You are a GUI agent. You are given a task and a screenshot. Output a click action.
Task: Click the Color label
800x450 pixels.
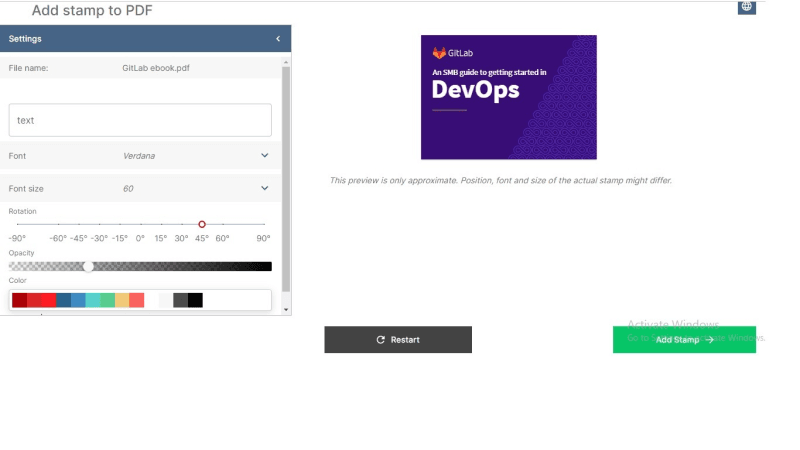(x=17, y=281)
